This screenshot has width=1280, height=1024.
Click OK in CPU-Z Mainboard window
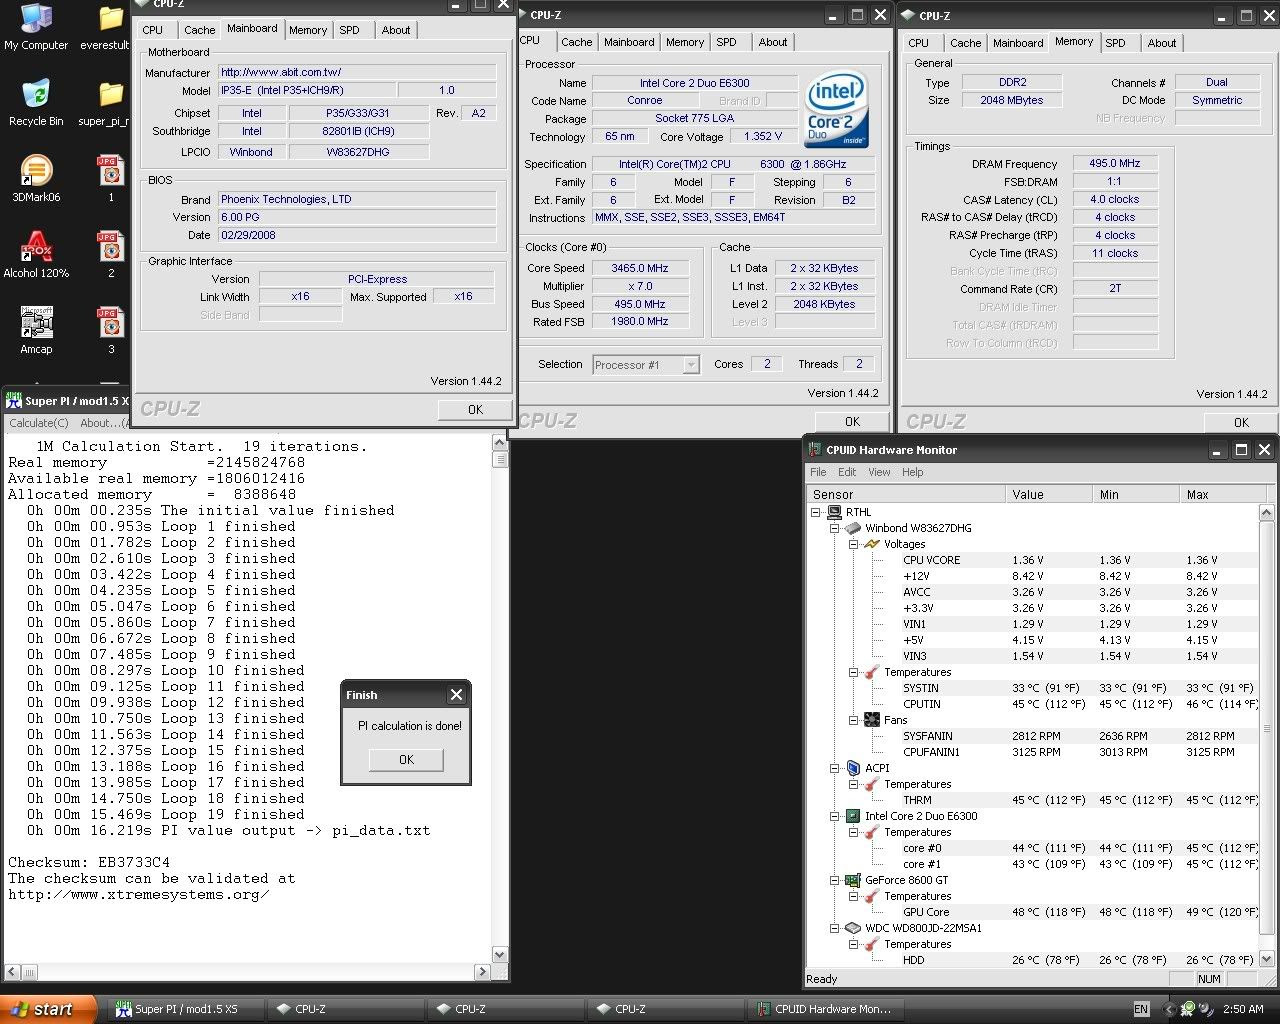click(475, 409)
